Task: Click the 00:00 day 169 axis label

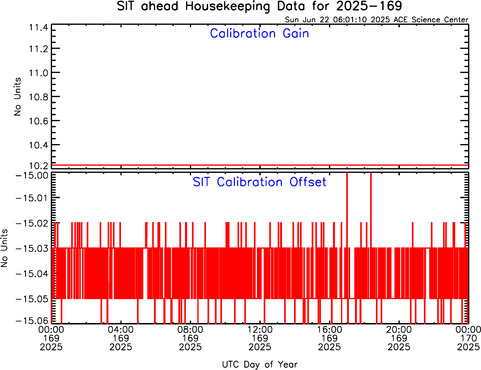Action: pyautogui.click(x=51, y=338)
